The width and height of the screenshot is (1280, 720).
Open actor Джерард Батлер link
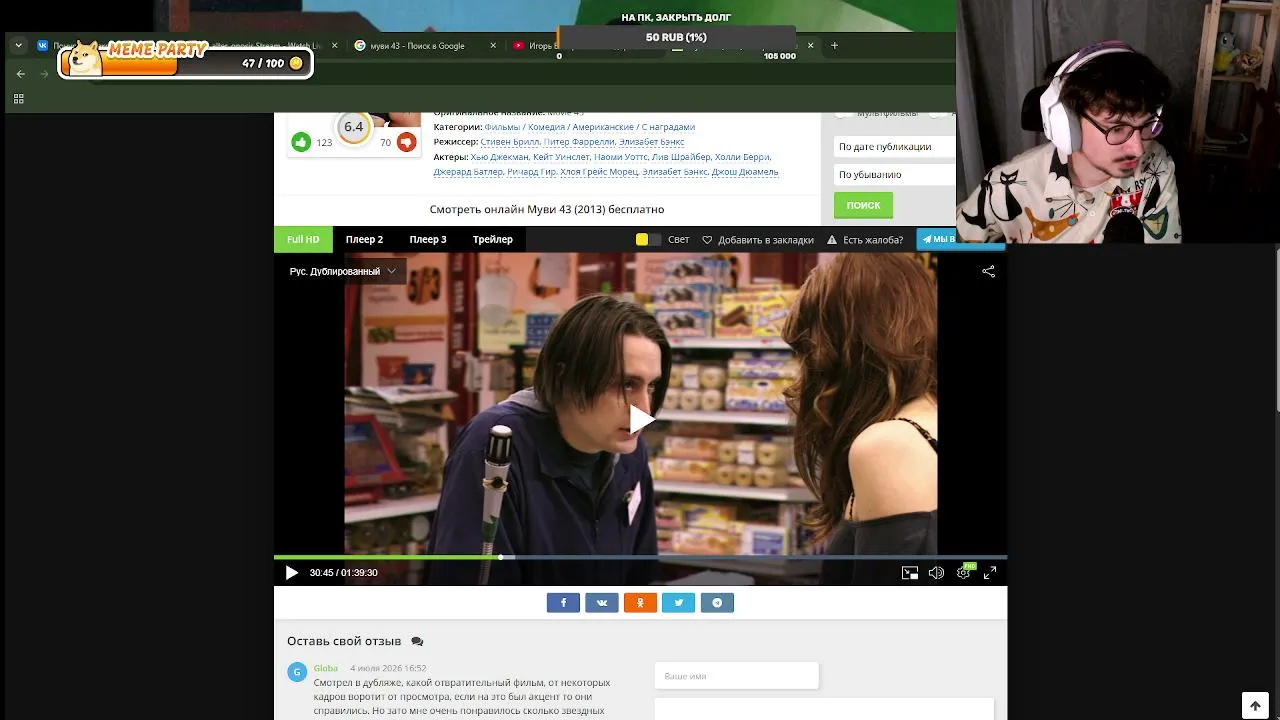468,172
